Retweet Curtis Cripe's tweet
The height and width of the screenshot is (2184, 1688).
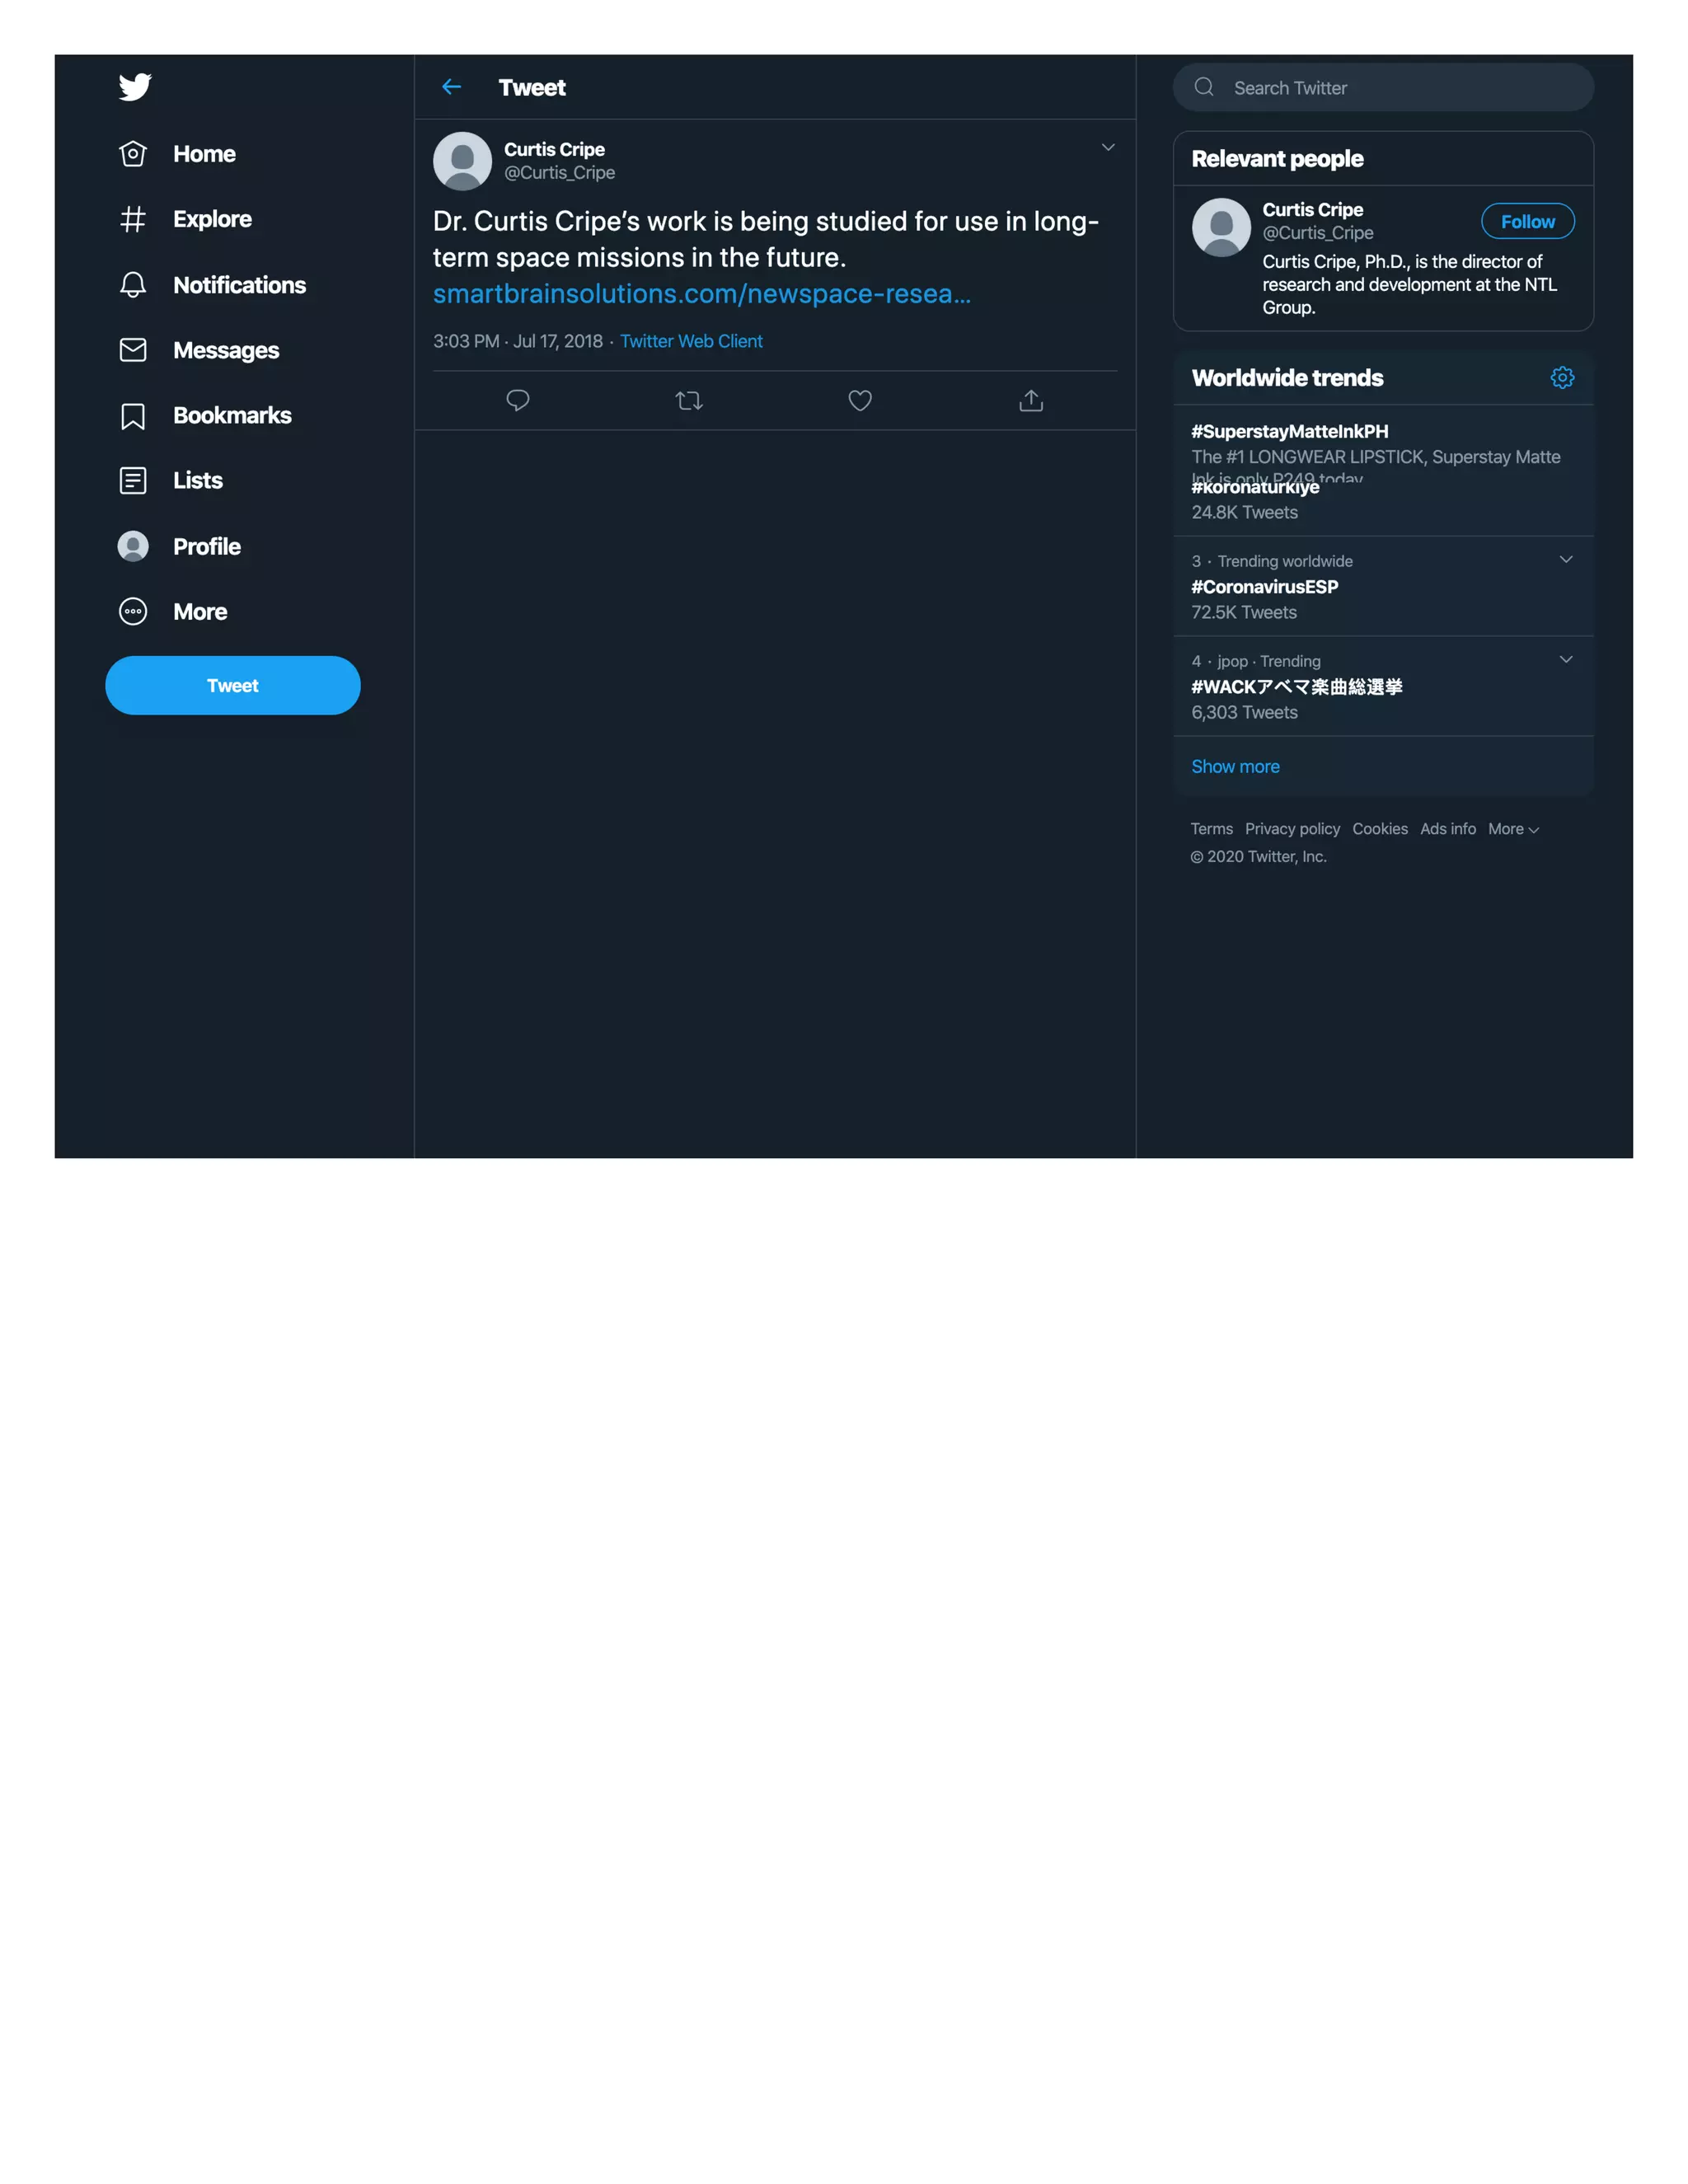click(689, 401)
